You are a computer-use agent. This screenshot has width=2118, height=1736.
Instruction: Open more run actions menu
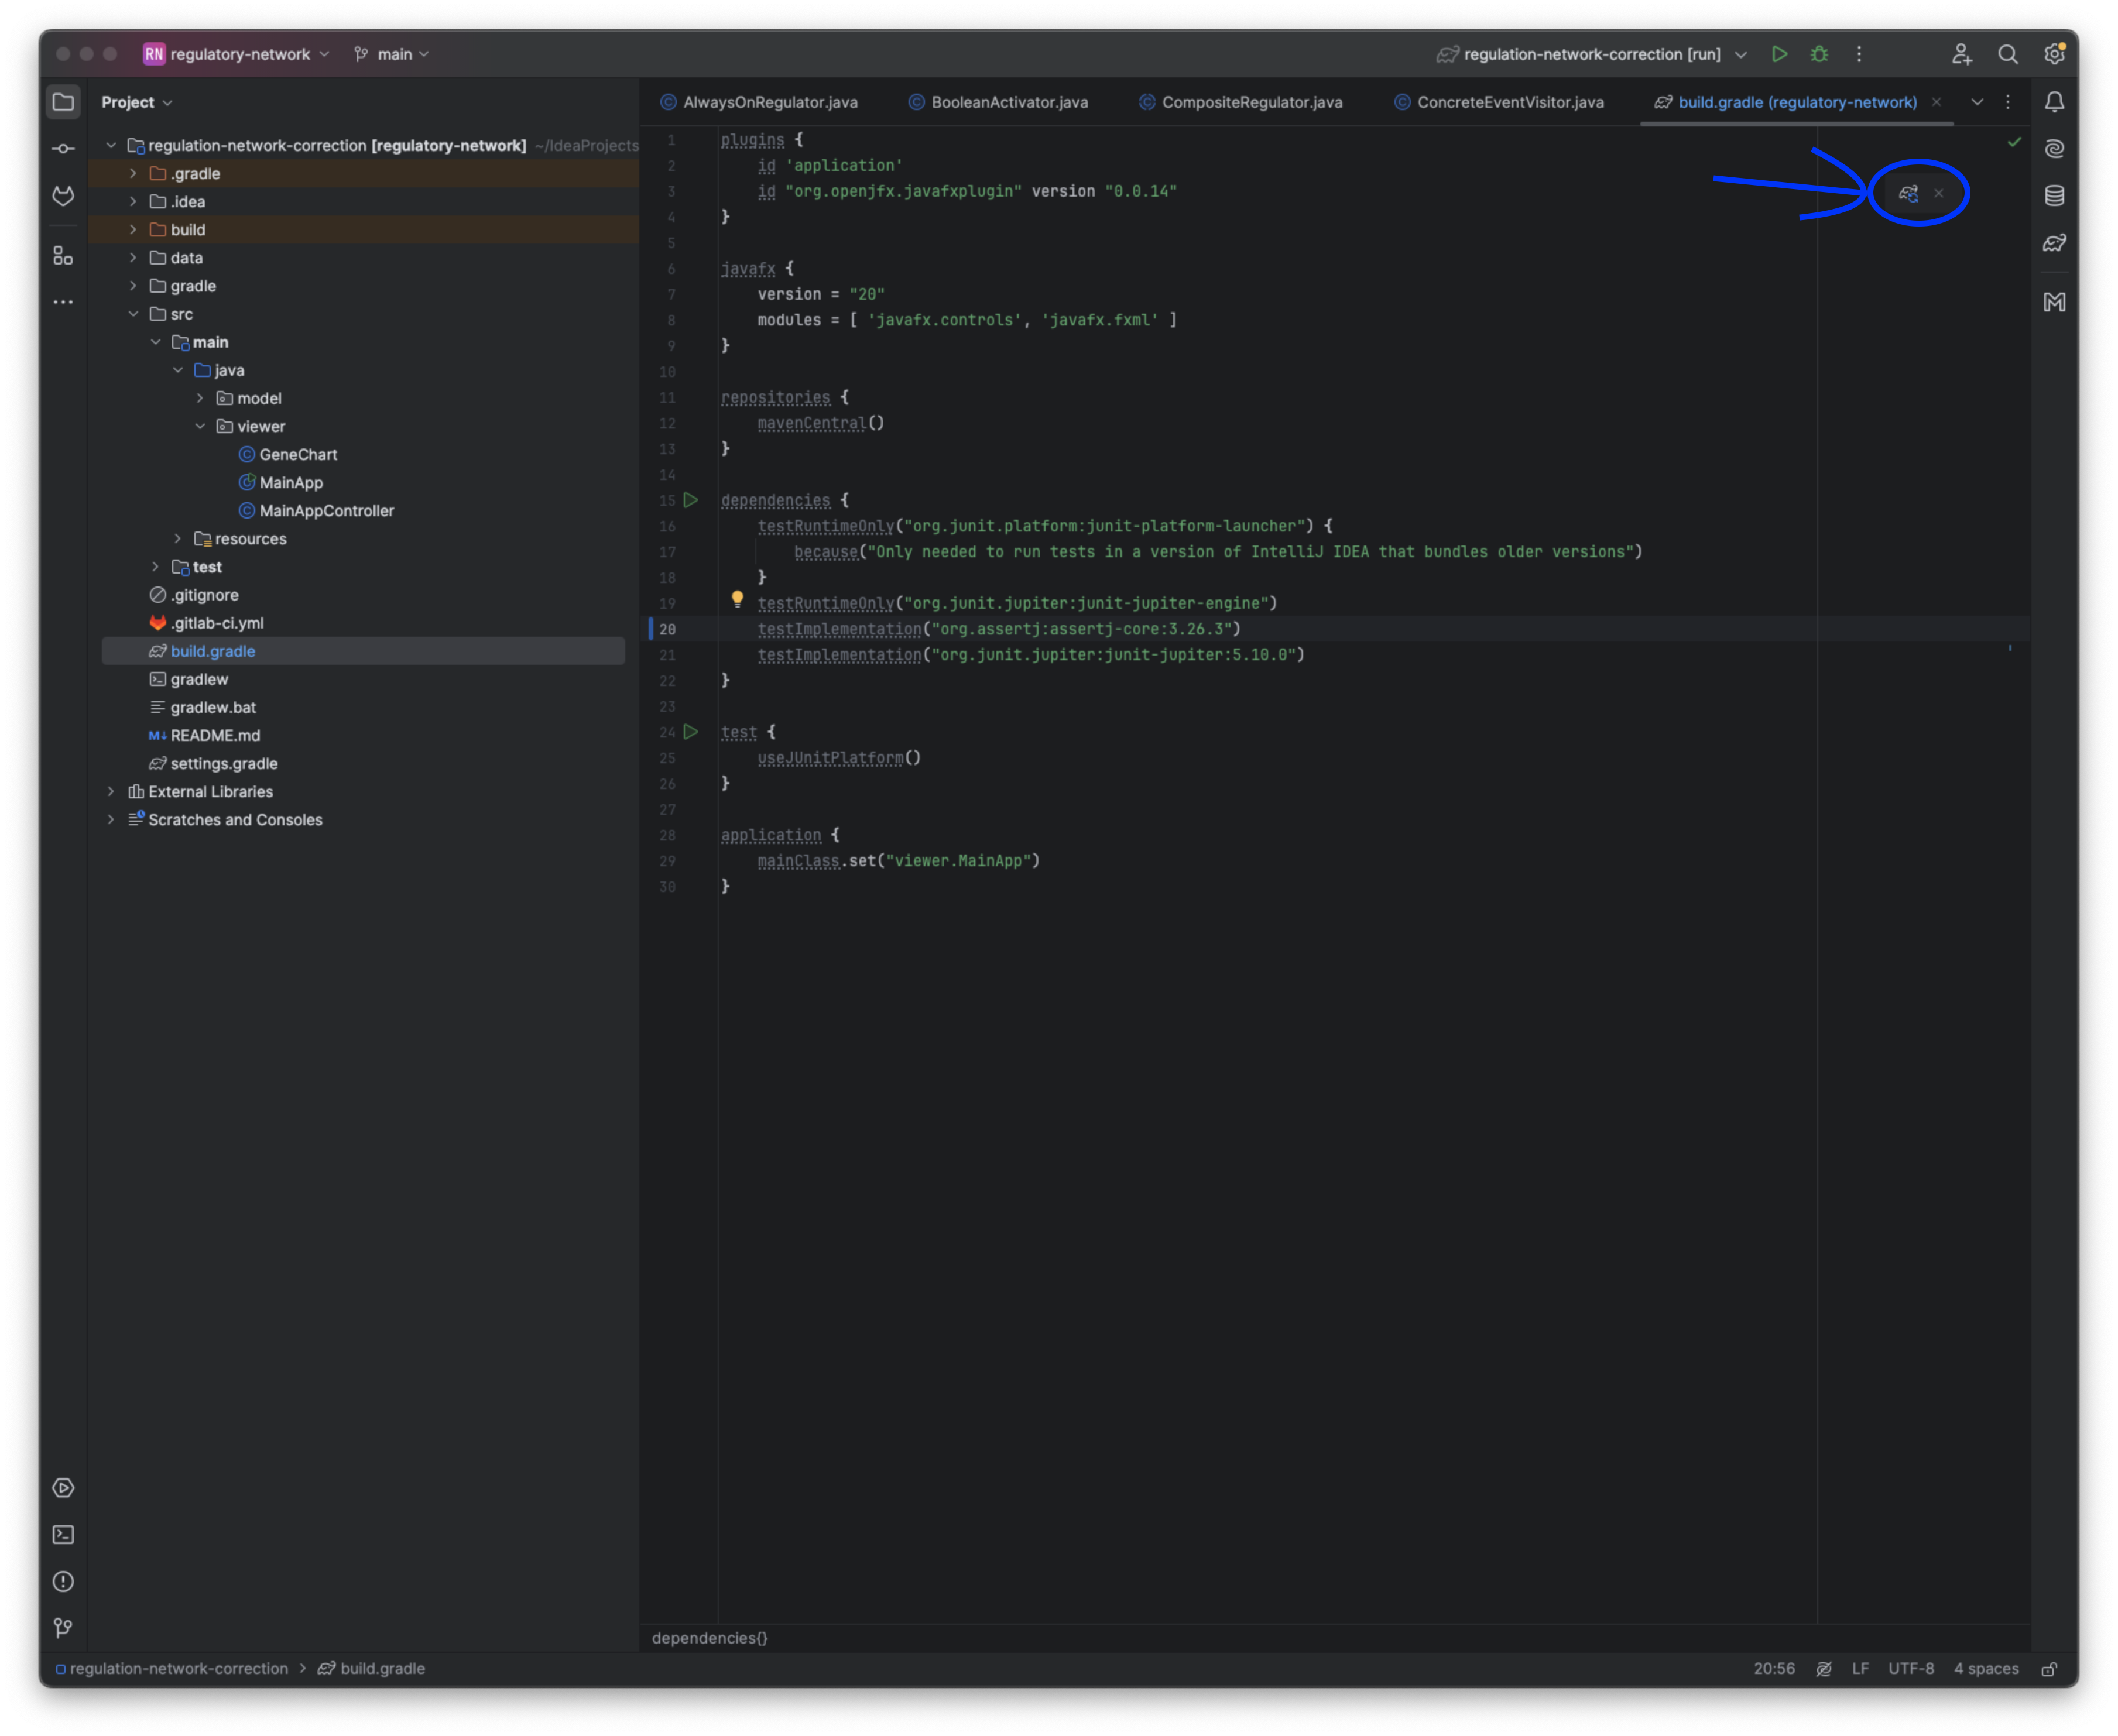point(1860,54)
